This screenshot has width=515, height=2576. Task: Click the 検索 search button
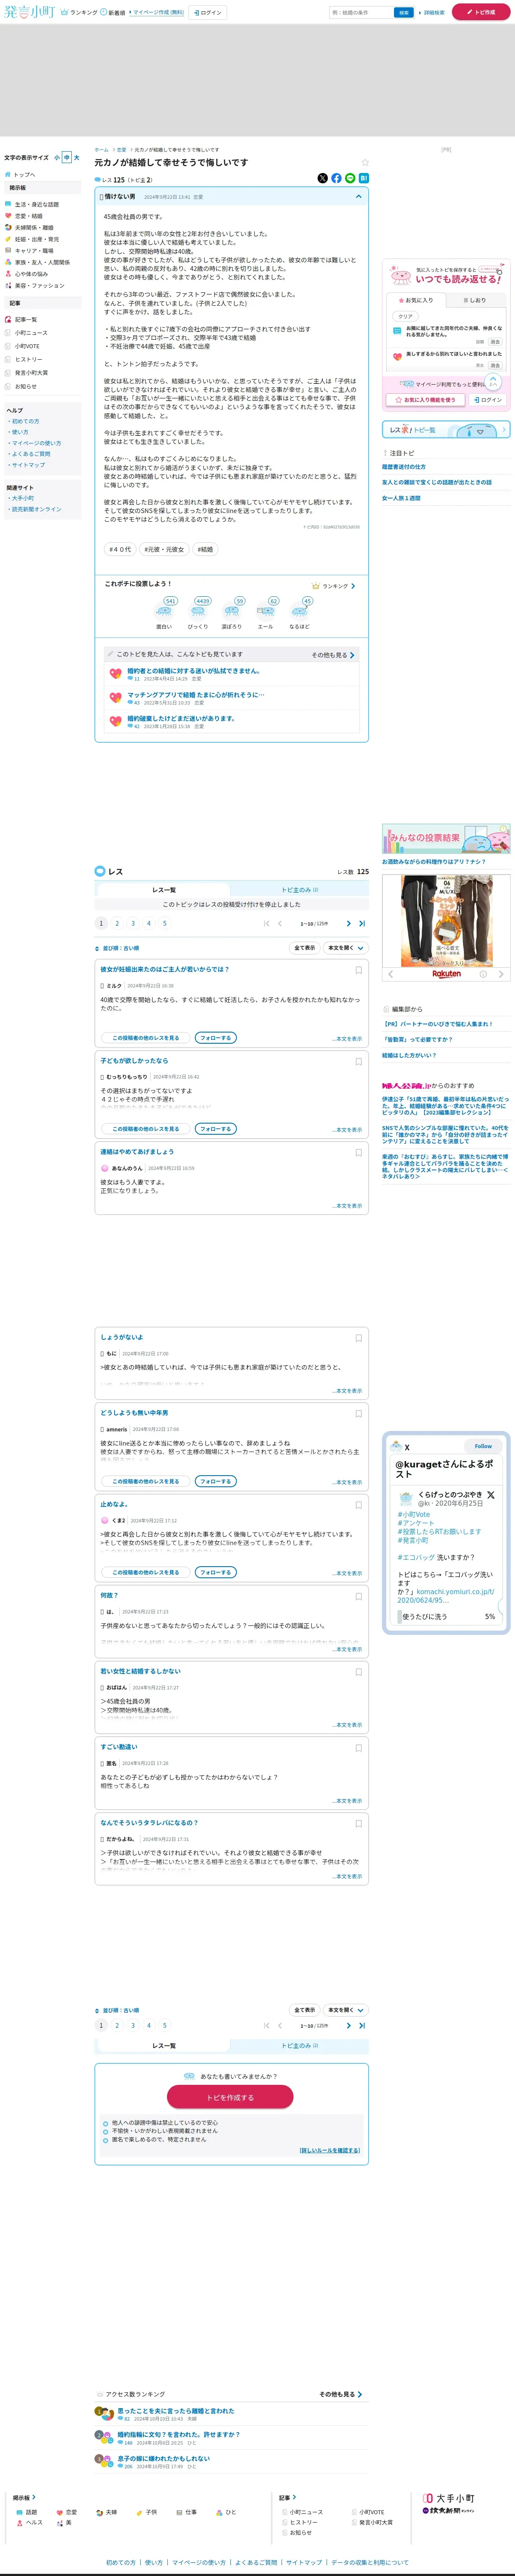[404, 13]
